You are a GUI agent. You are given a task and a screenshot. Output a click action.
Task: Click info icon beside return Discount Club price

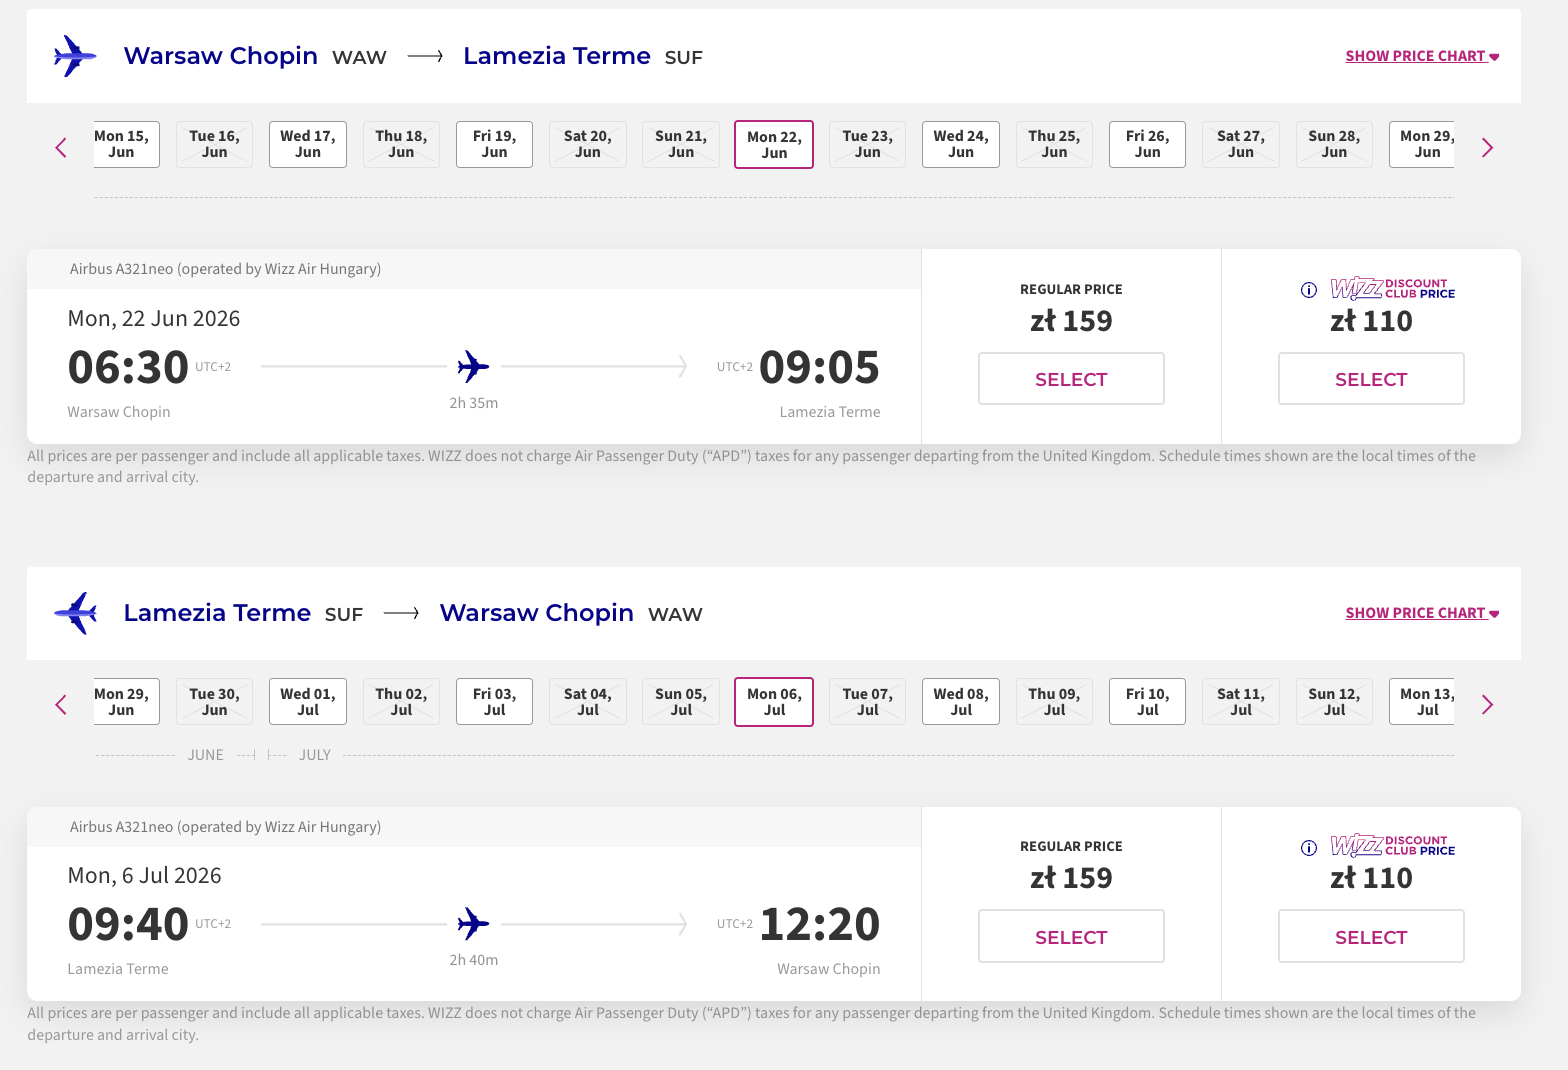(1308, 848)
